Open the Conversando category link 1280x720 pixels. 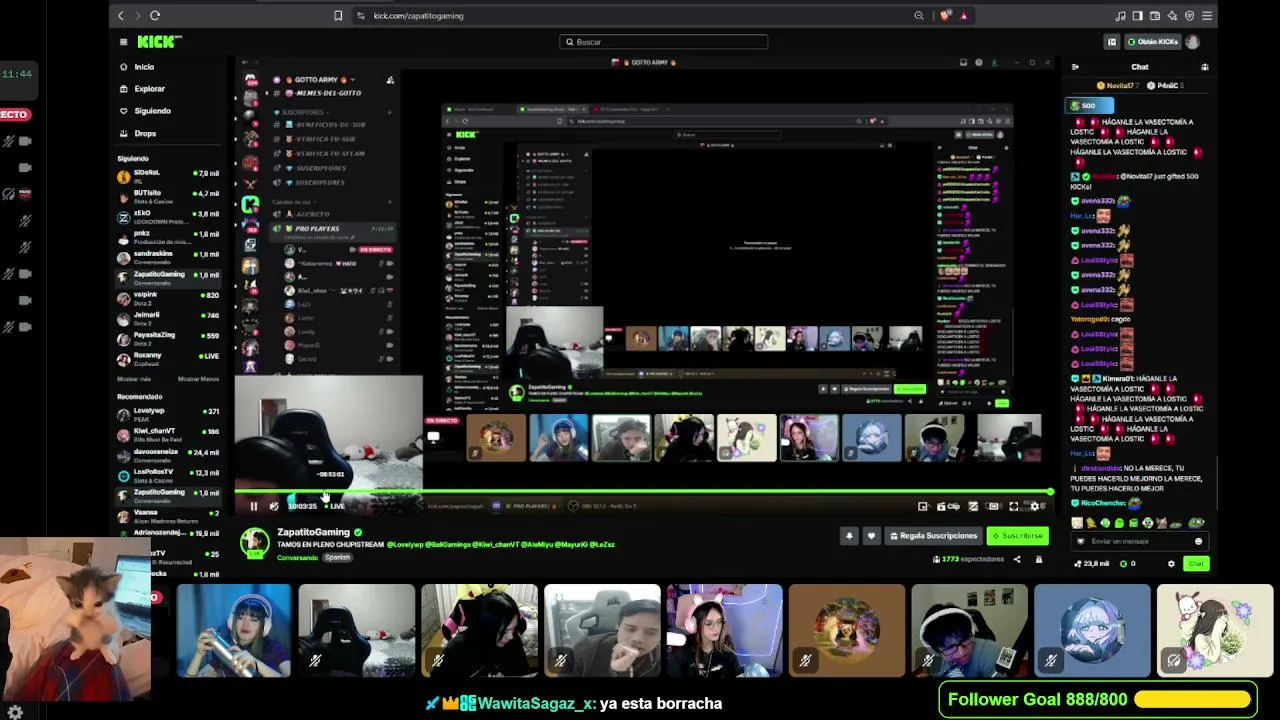[297, 557]
